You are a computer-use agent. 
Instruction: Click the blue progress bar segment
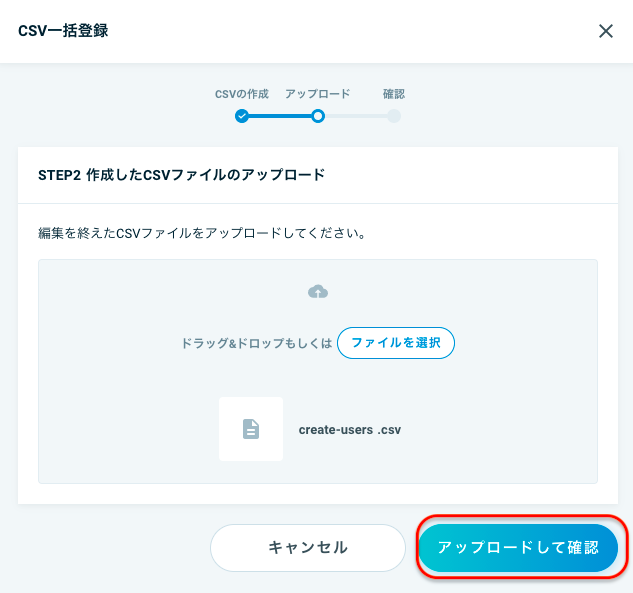(280, 116)
